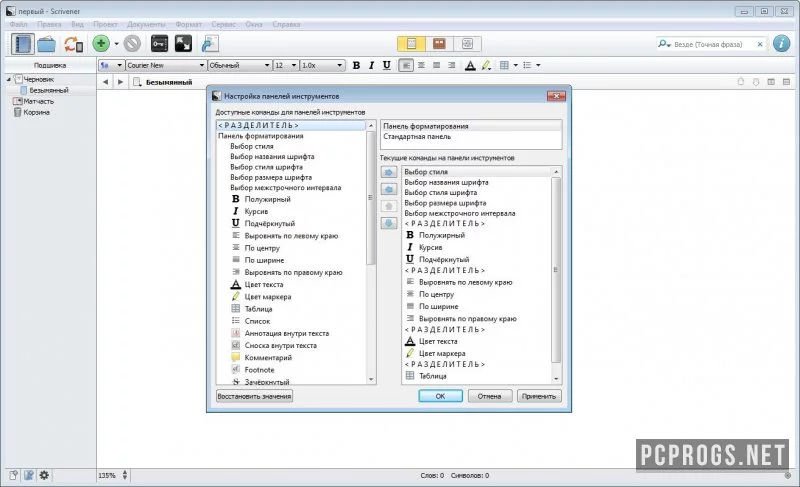Switch to single document view mode
The width and height of the screenshot is (800, 487).
pos(411,44)
